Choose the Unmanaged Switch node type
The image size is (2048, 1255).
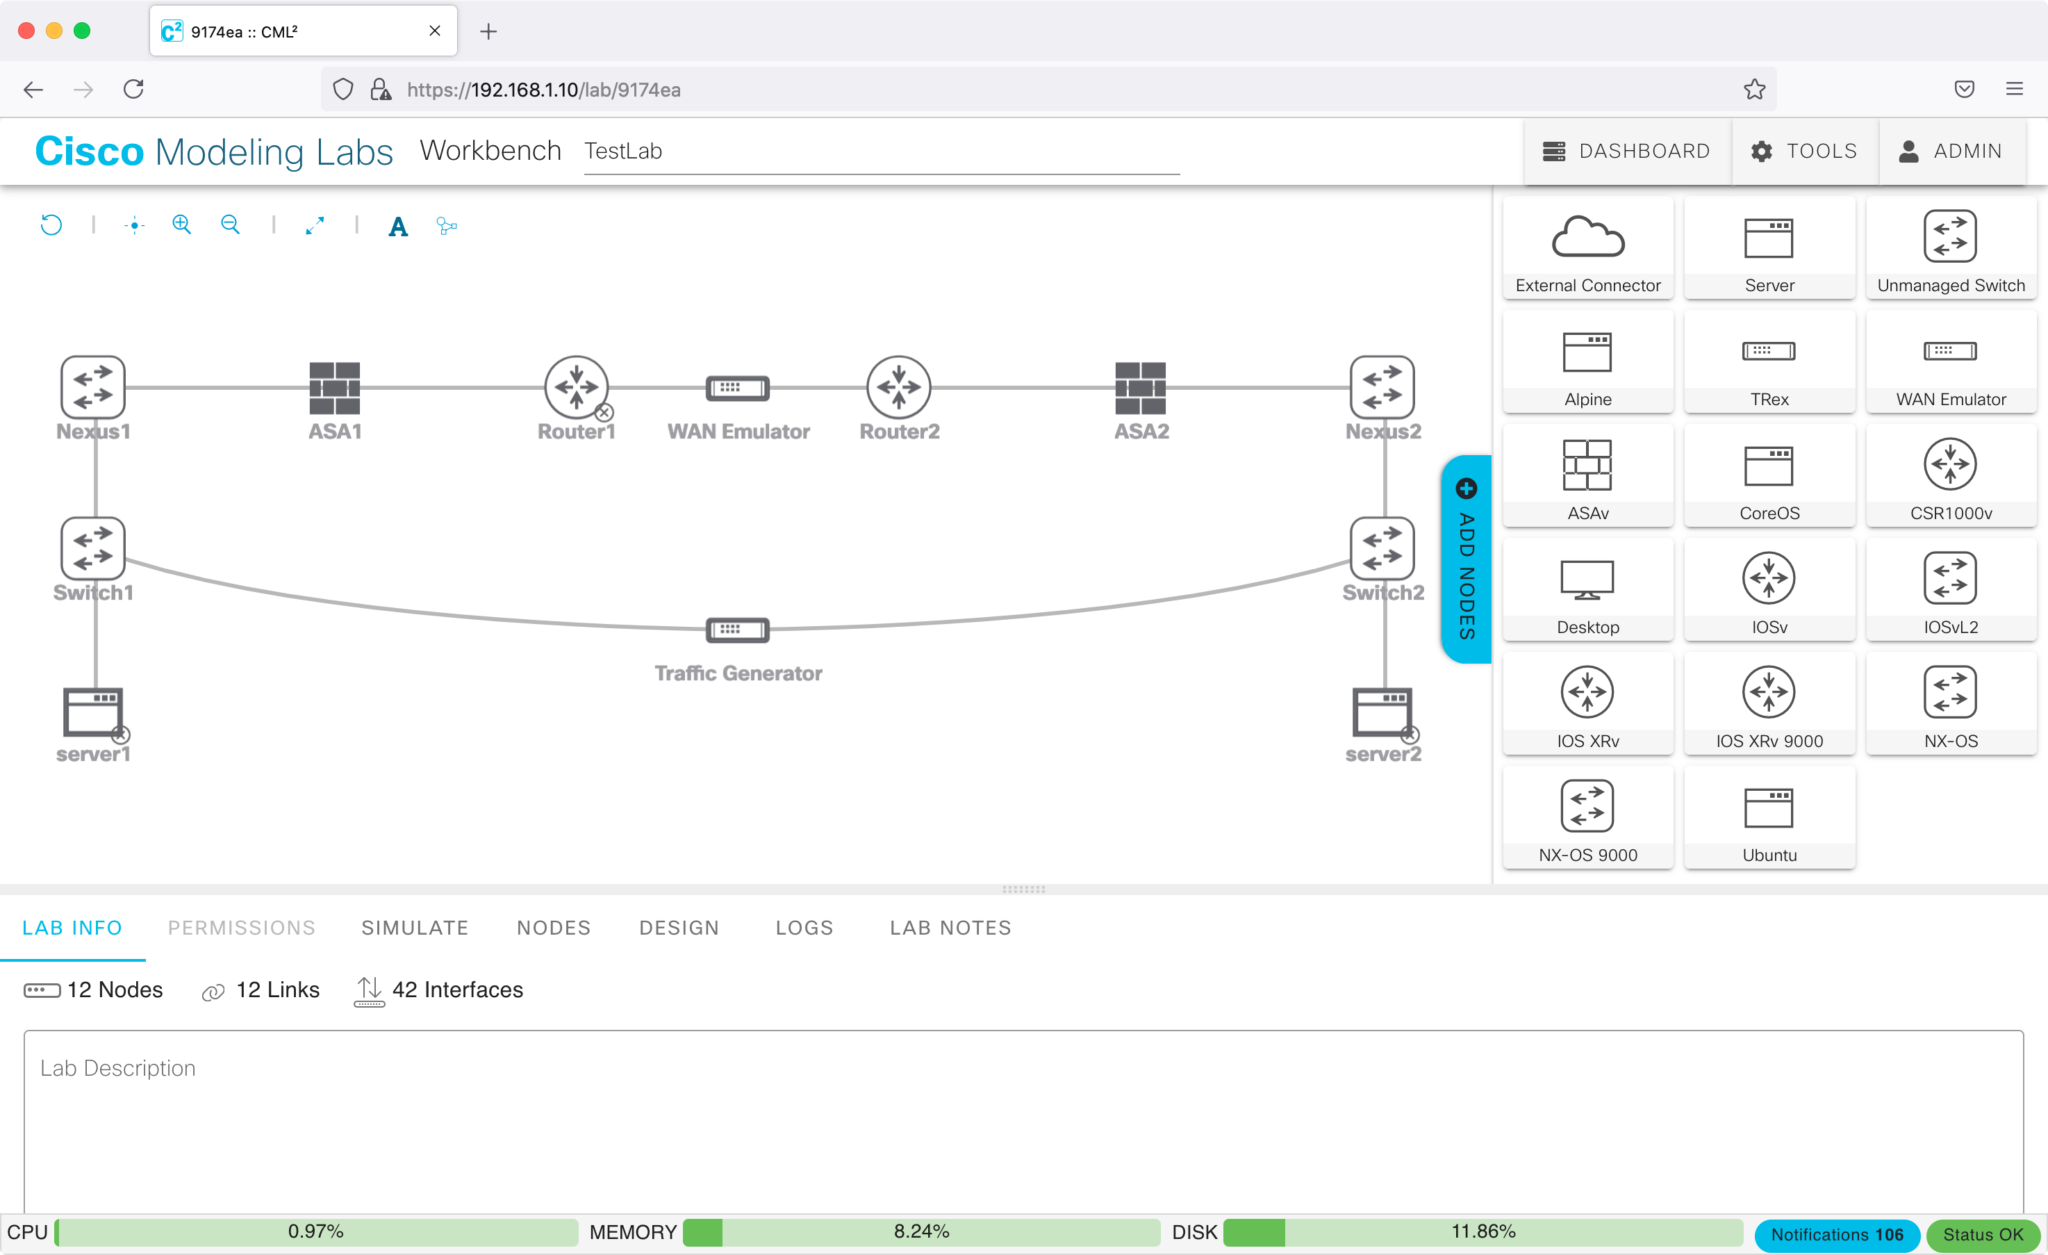(x=1950, y=249)
